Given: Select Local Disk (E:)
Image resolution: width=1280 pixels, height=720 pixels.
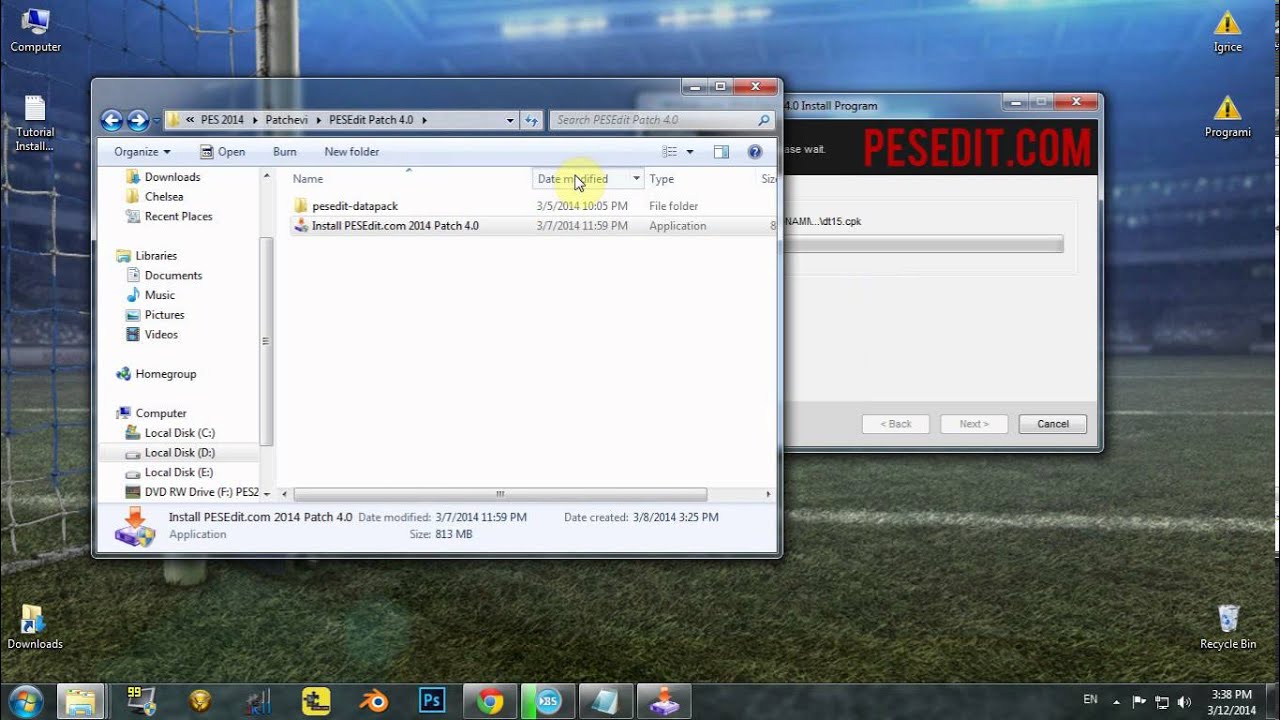Looking at the screenshot, I should [178, 472].
